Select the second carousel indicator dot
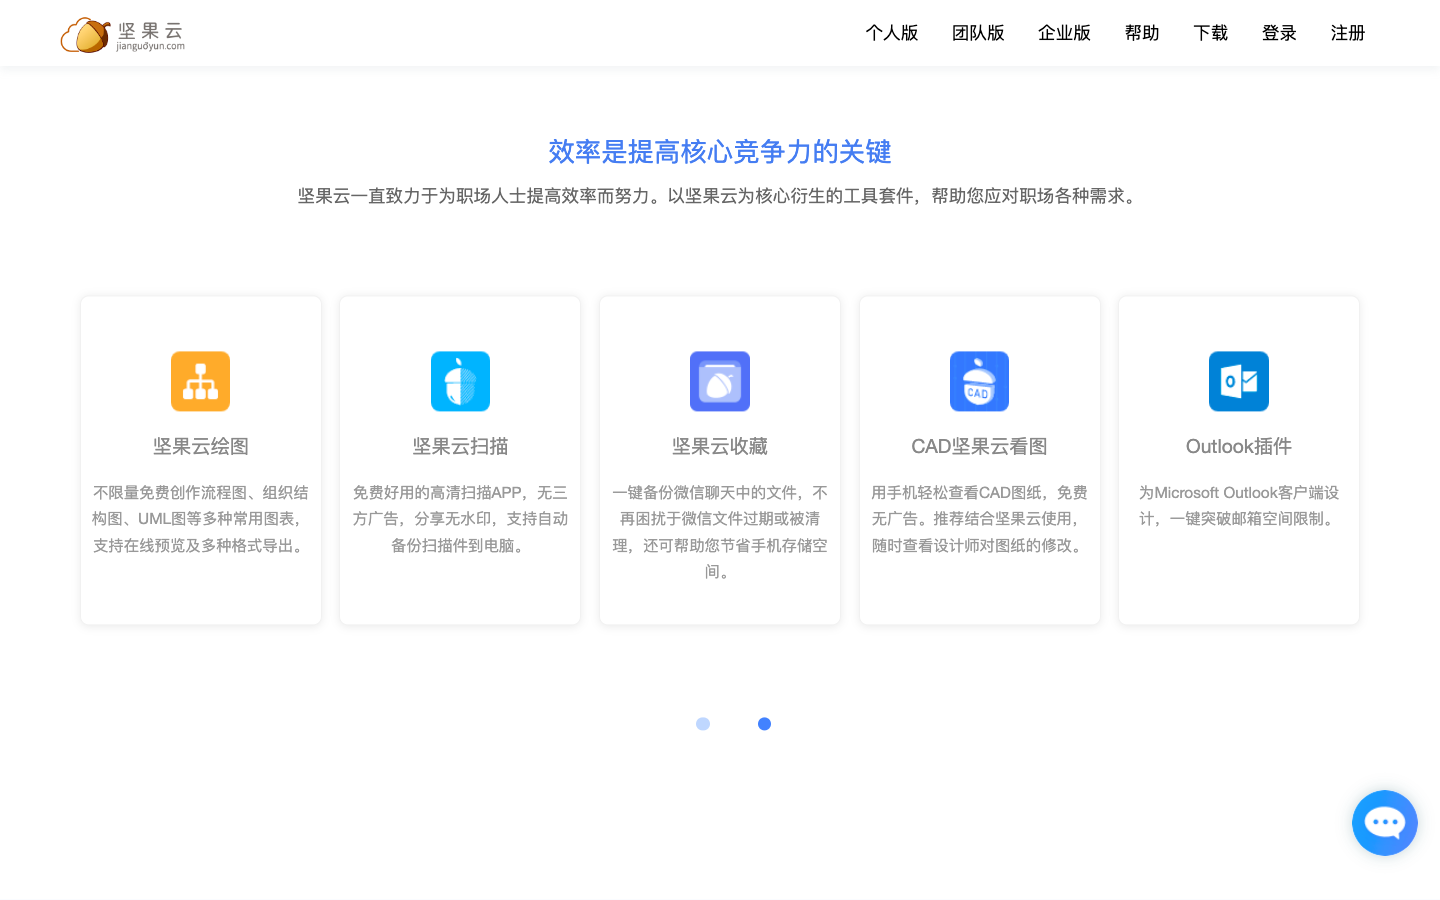1440x900 pixels. click(x=765, y=723)
